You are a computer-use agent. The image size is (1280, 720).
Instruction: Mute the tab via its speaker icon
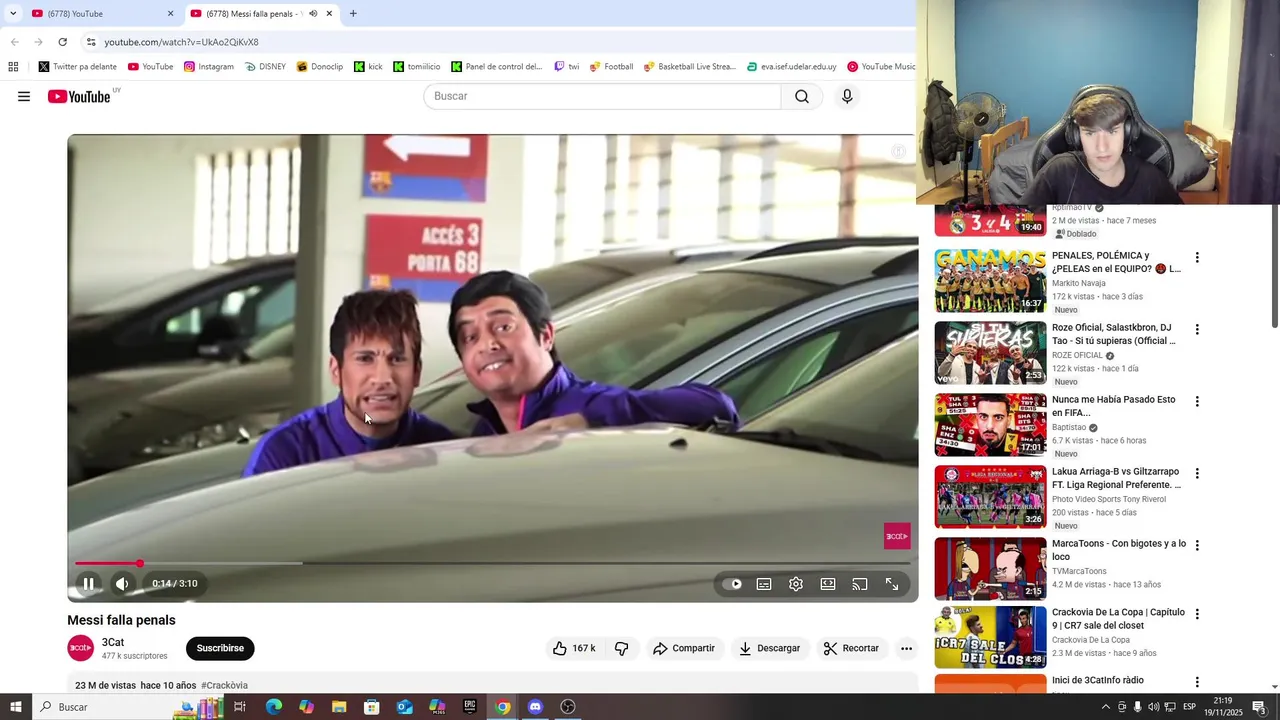[313, 14]
